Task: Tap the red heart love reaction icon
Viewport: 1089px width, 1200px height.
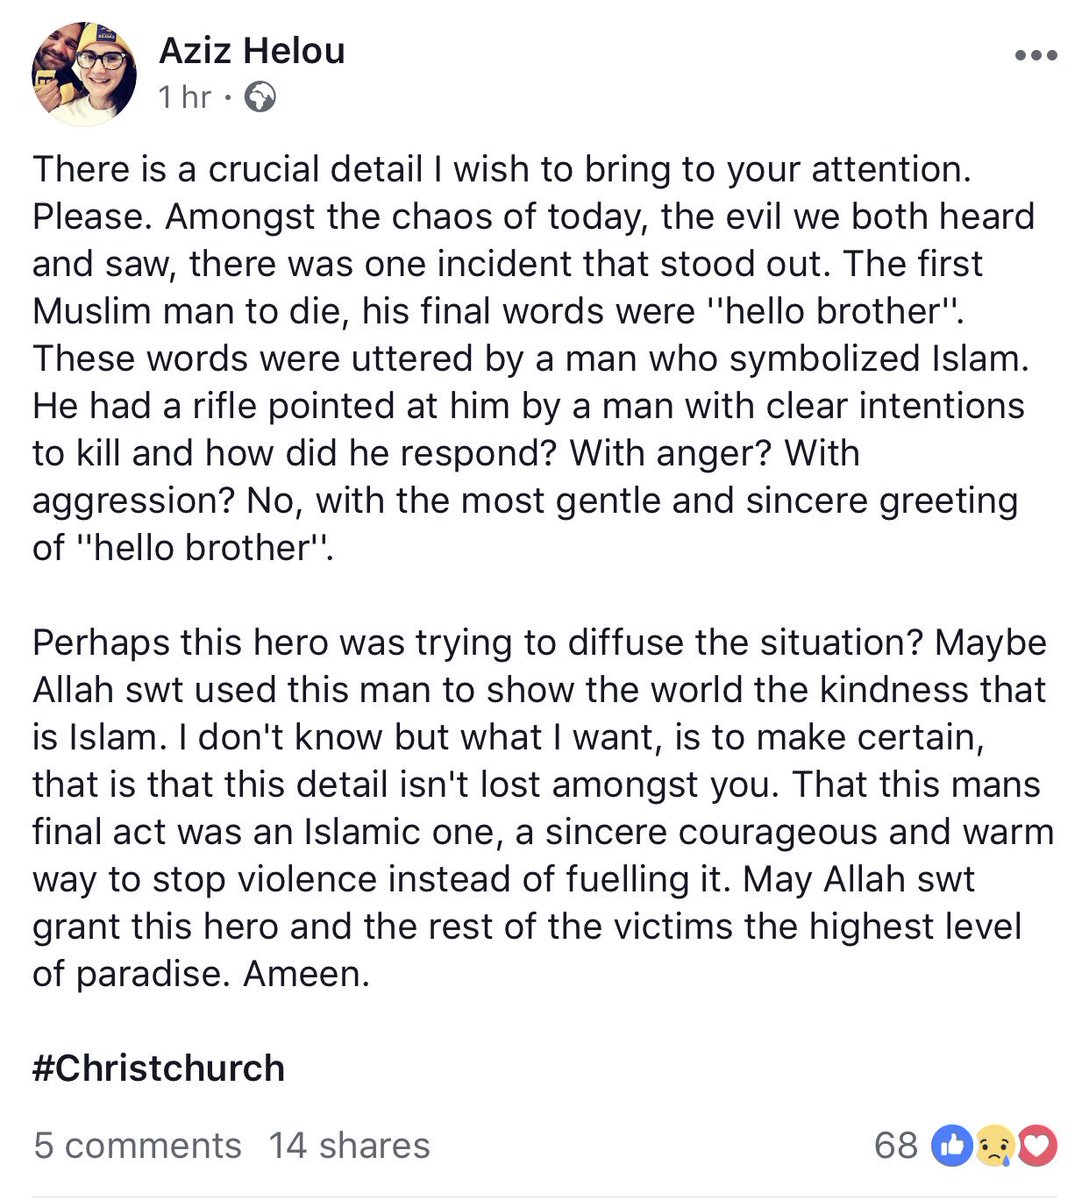Action: [1038, 1146]
